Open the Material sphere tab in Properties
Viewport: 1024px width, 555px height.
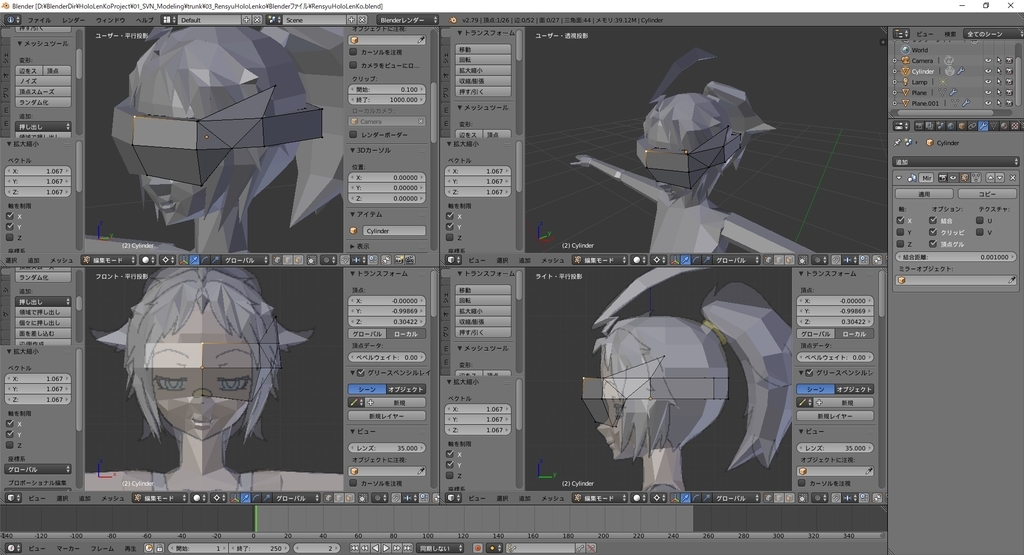pyautogui.click(x=1004, y=125)
